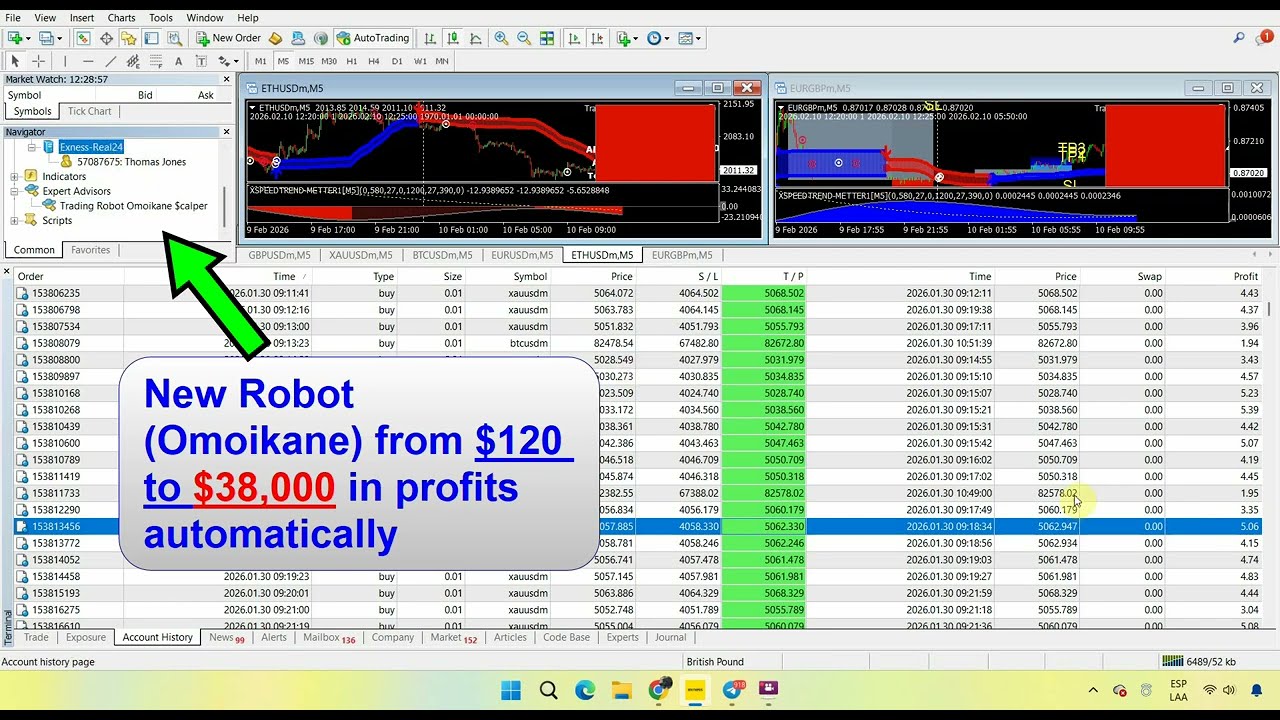1280x720 pixels.
Task: Switch to Bar Chart display
Action: [430, 38]
